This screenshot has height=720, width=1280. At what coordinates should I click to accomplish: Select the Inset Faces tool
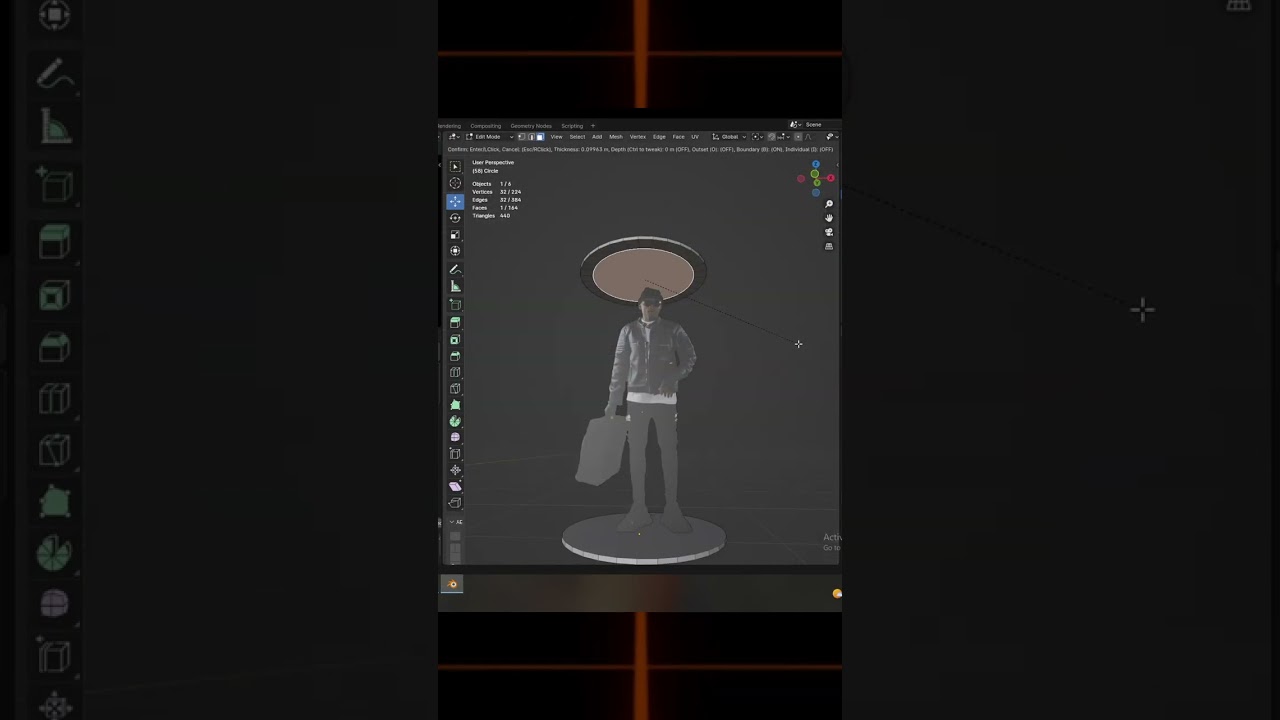coord(455,339)
